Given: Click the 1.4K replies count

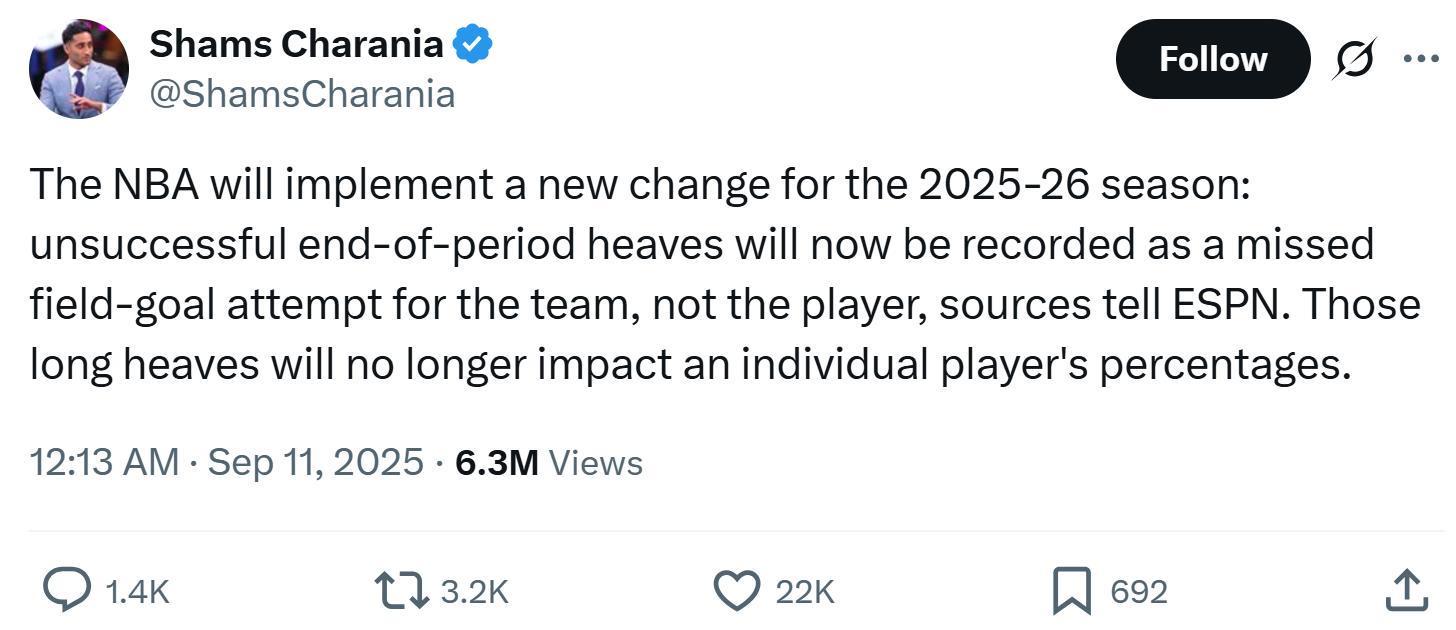Looking at the screenshot, I should click(x=137, y=592).
